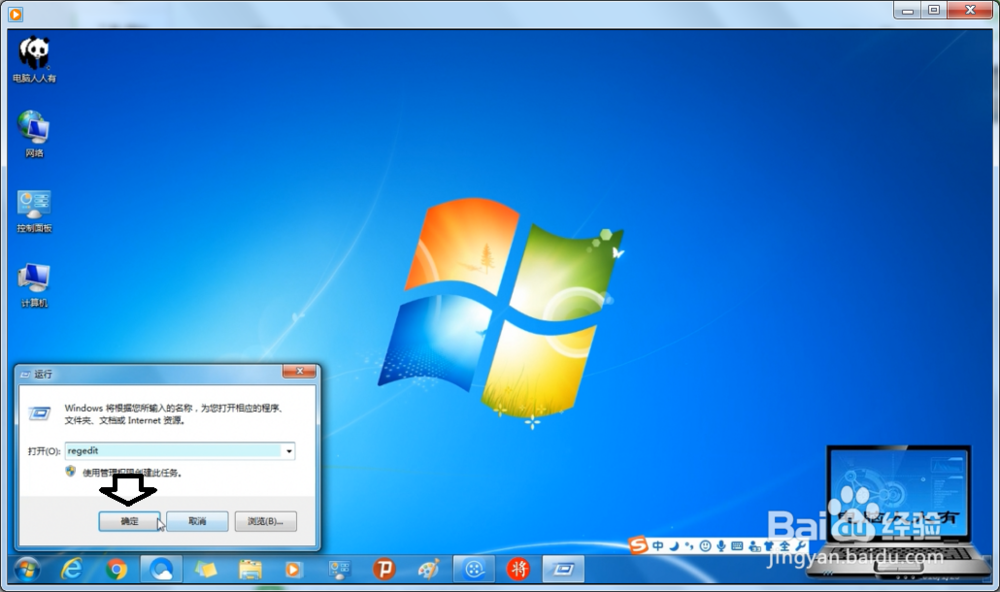Open Sticky Notes from the taskbar
Image resolution: width=1000 pixels, height=592 pixels.
click(x=206, y=569)
